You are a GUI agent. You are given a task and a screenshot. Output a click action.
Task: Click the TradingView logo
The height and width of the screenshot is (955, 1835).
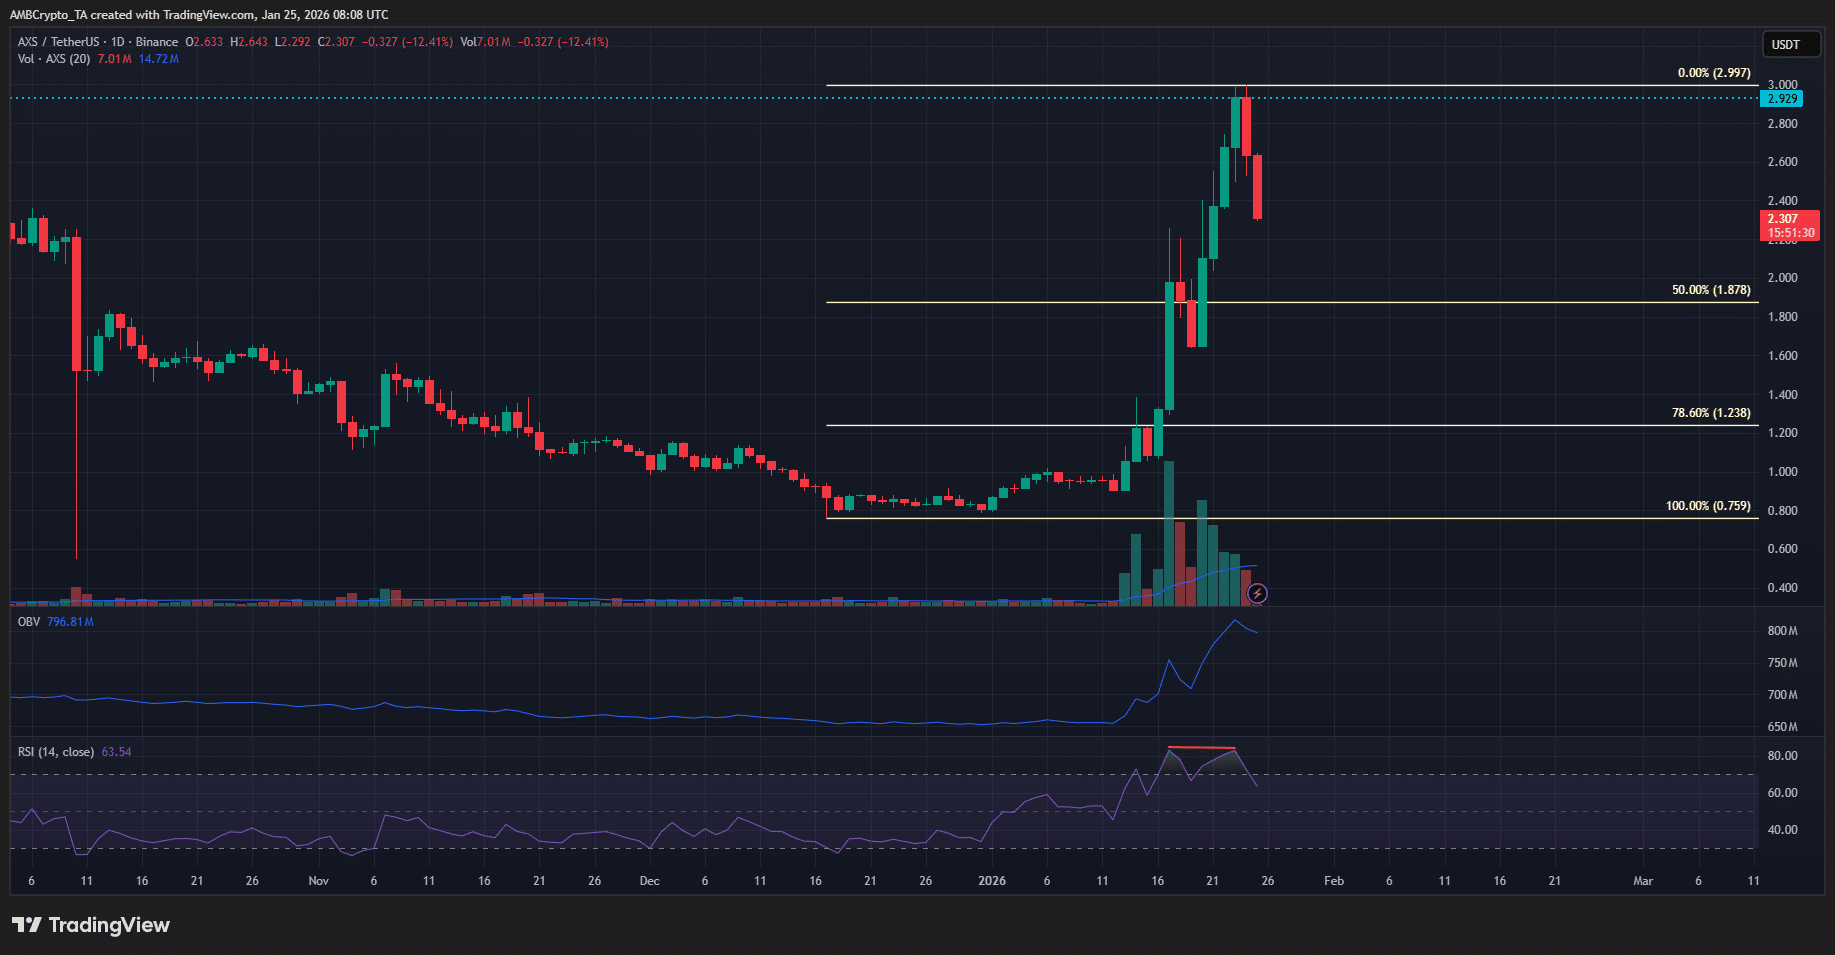coord(91,925)
